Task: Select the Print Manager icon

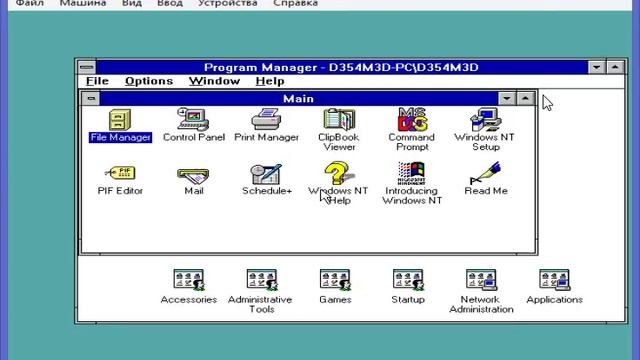Action: tap(266, 120)
